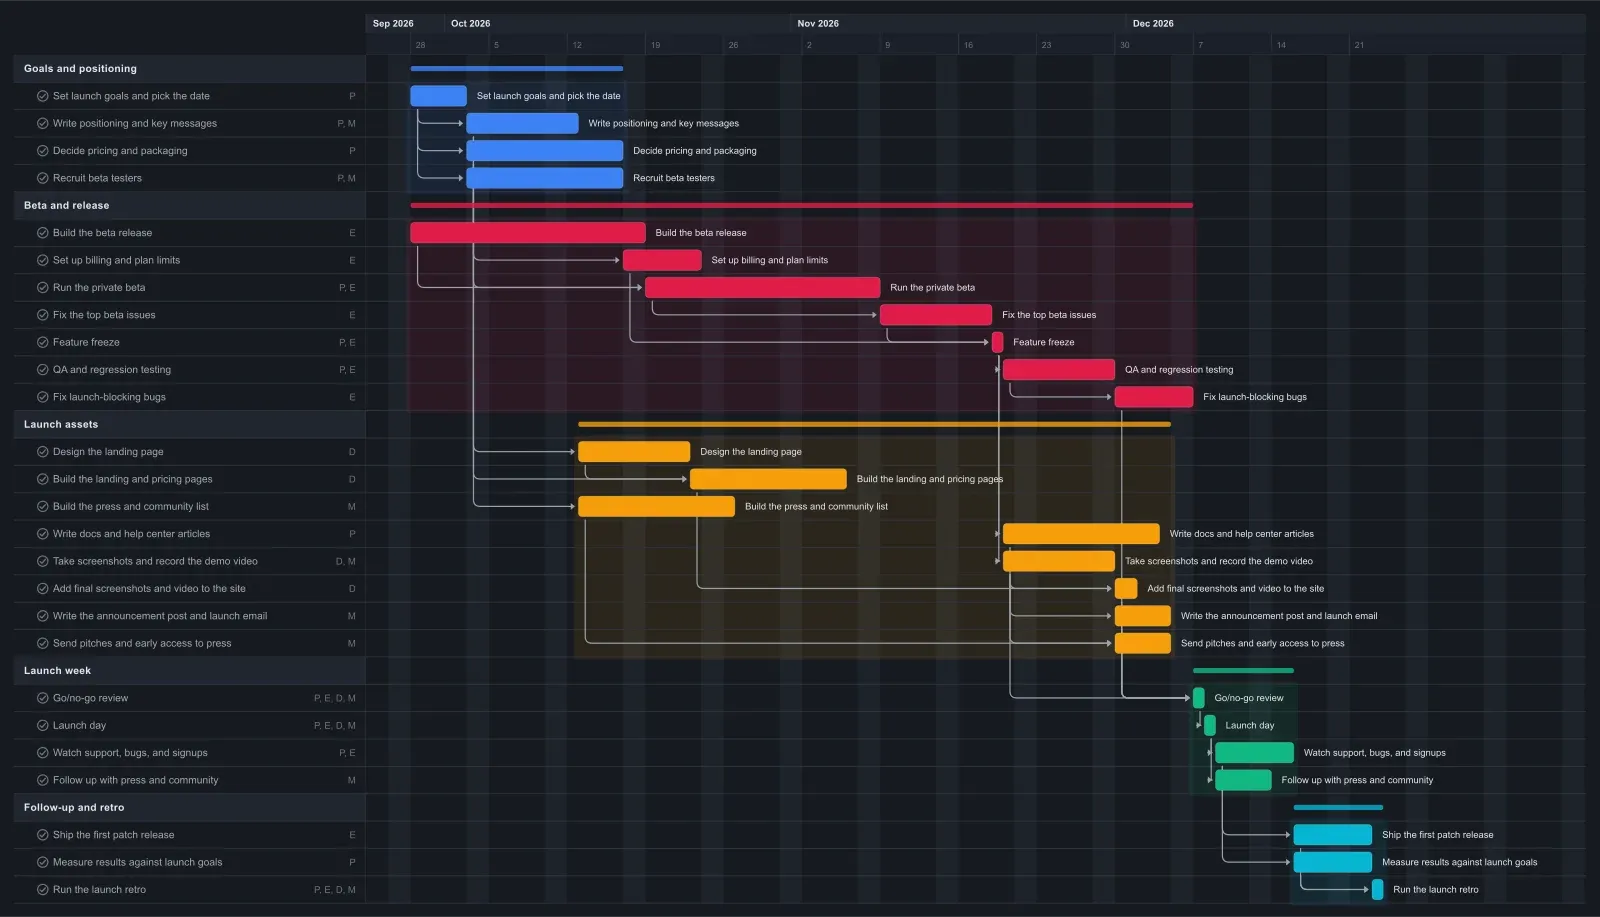The width and height of the screenshot is (1600, 917).
Task: Click check icon beside Take screenshots and record the demo video
Action: pos(43,561)
